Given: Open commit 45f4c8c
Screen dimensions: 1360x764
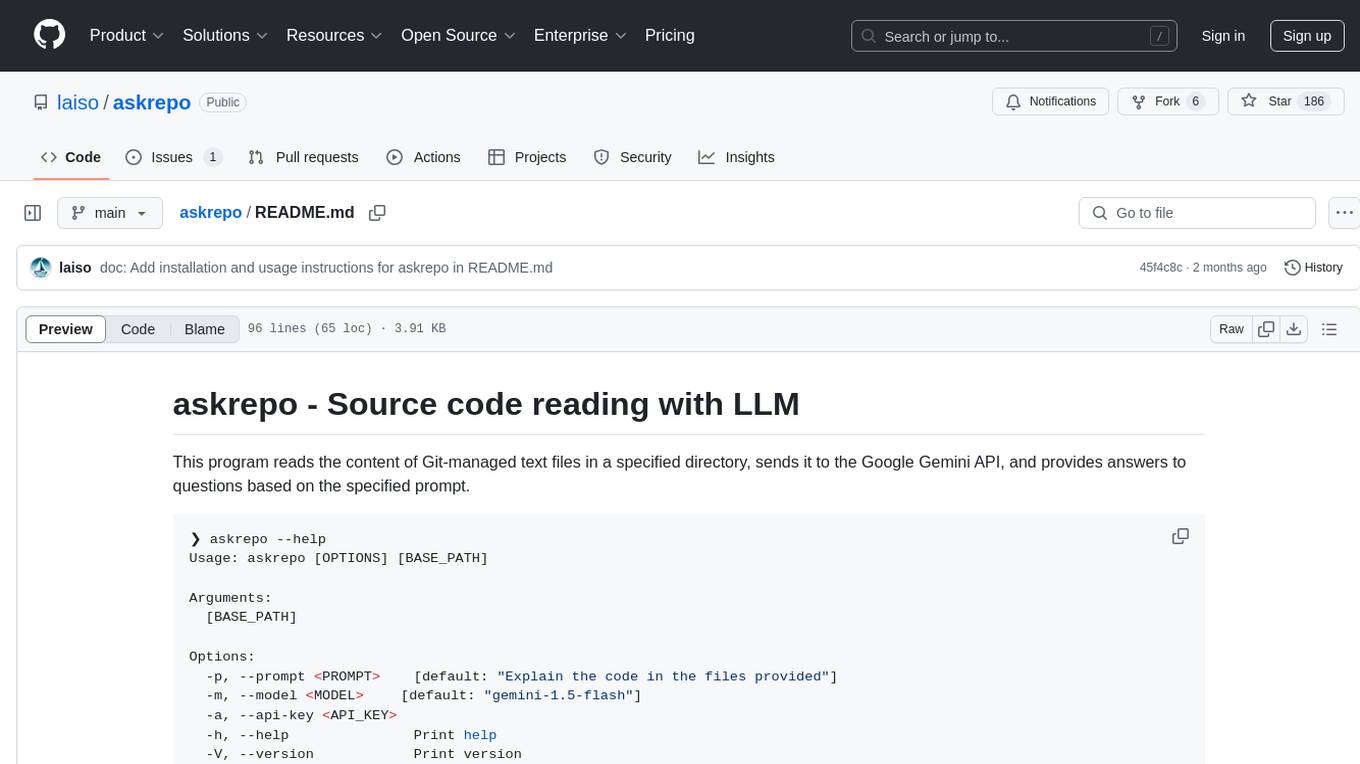Looking at the screenshot, I should (x=1160, y=268).
